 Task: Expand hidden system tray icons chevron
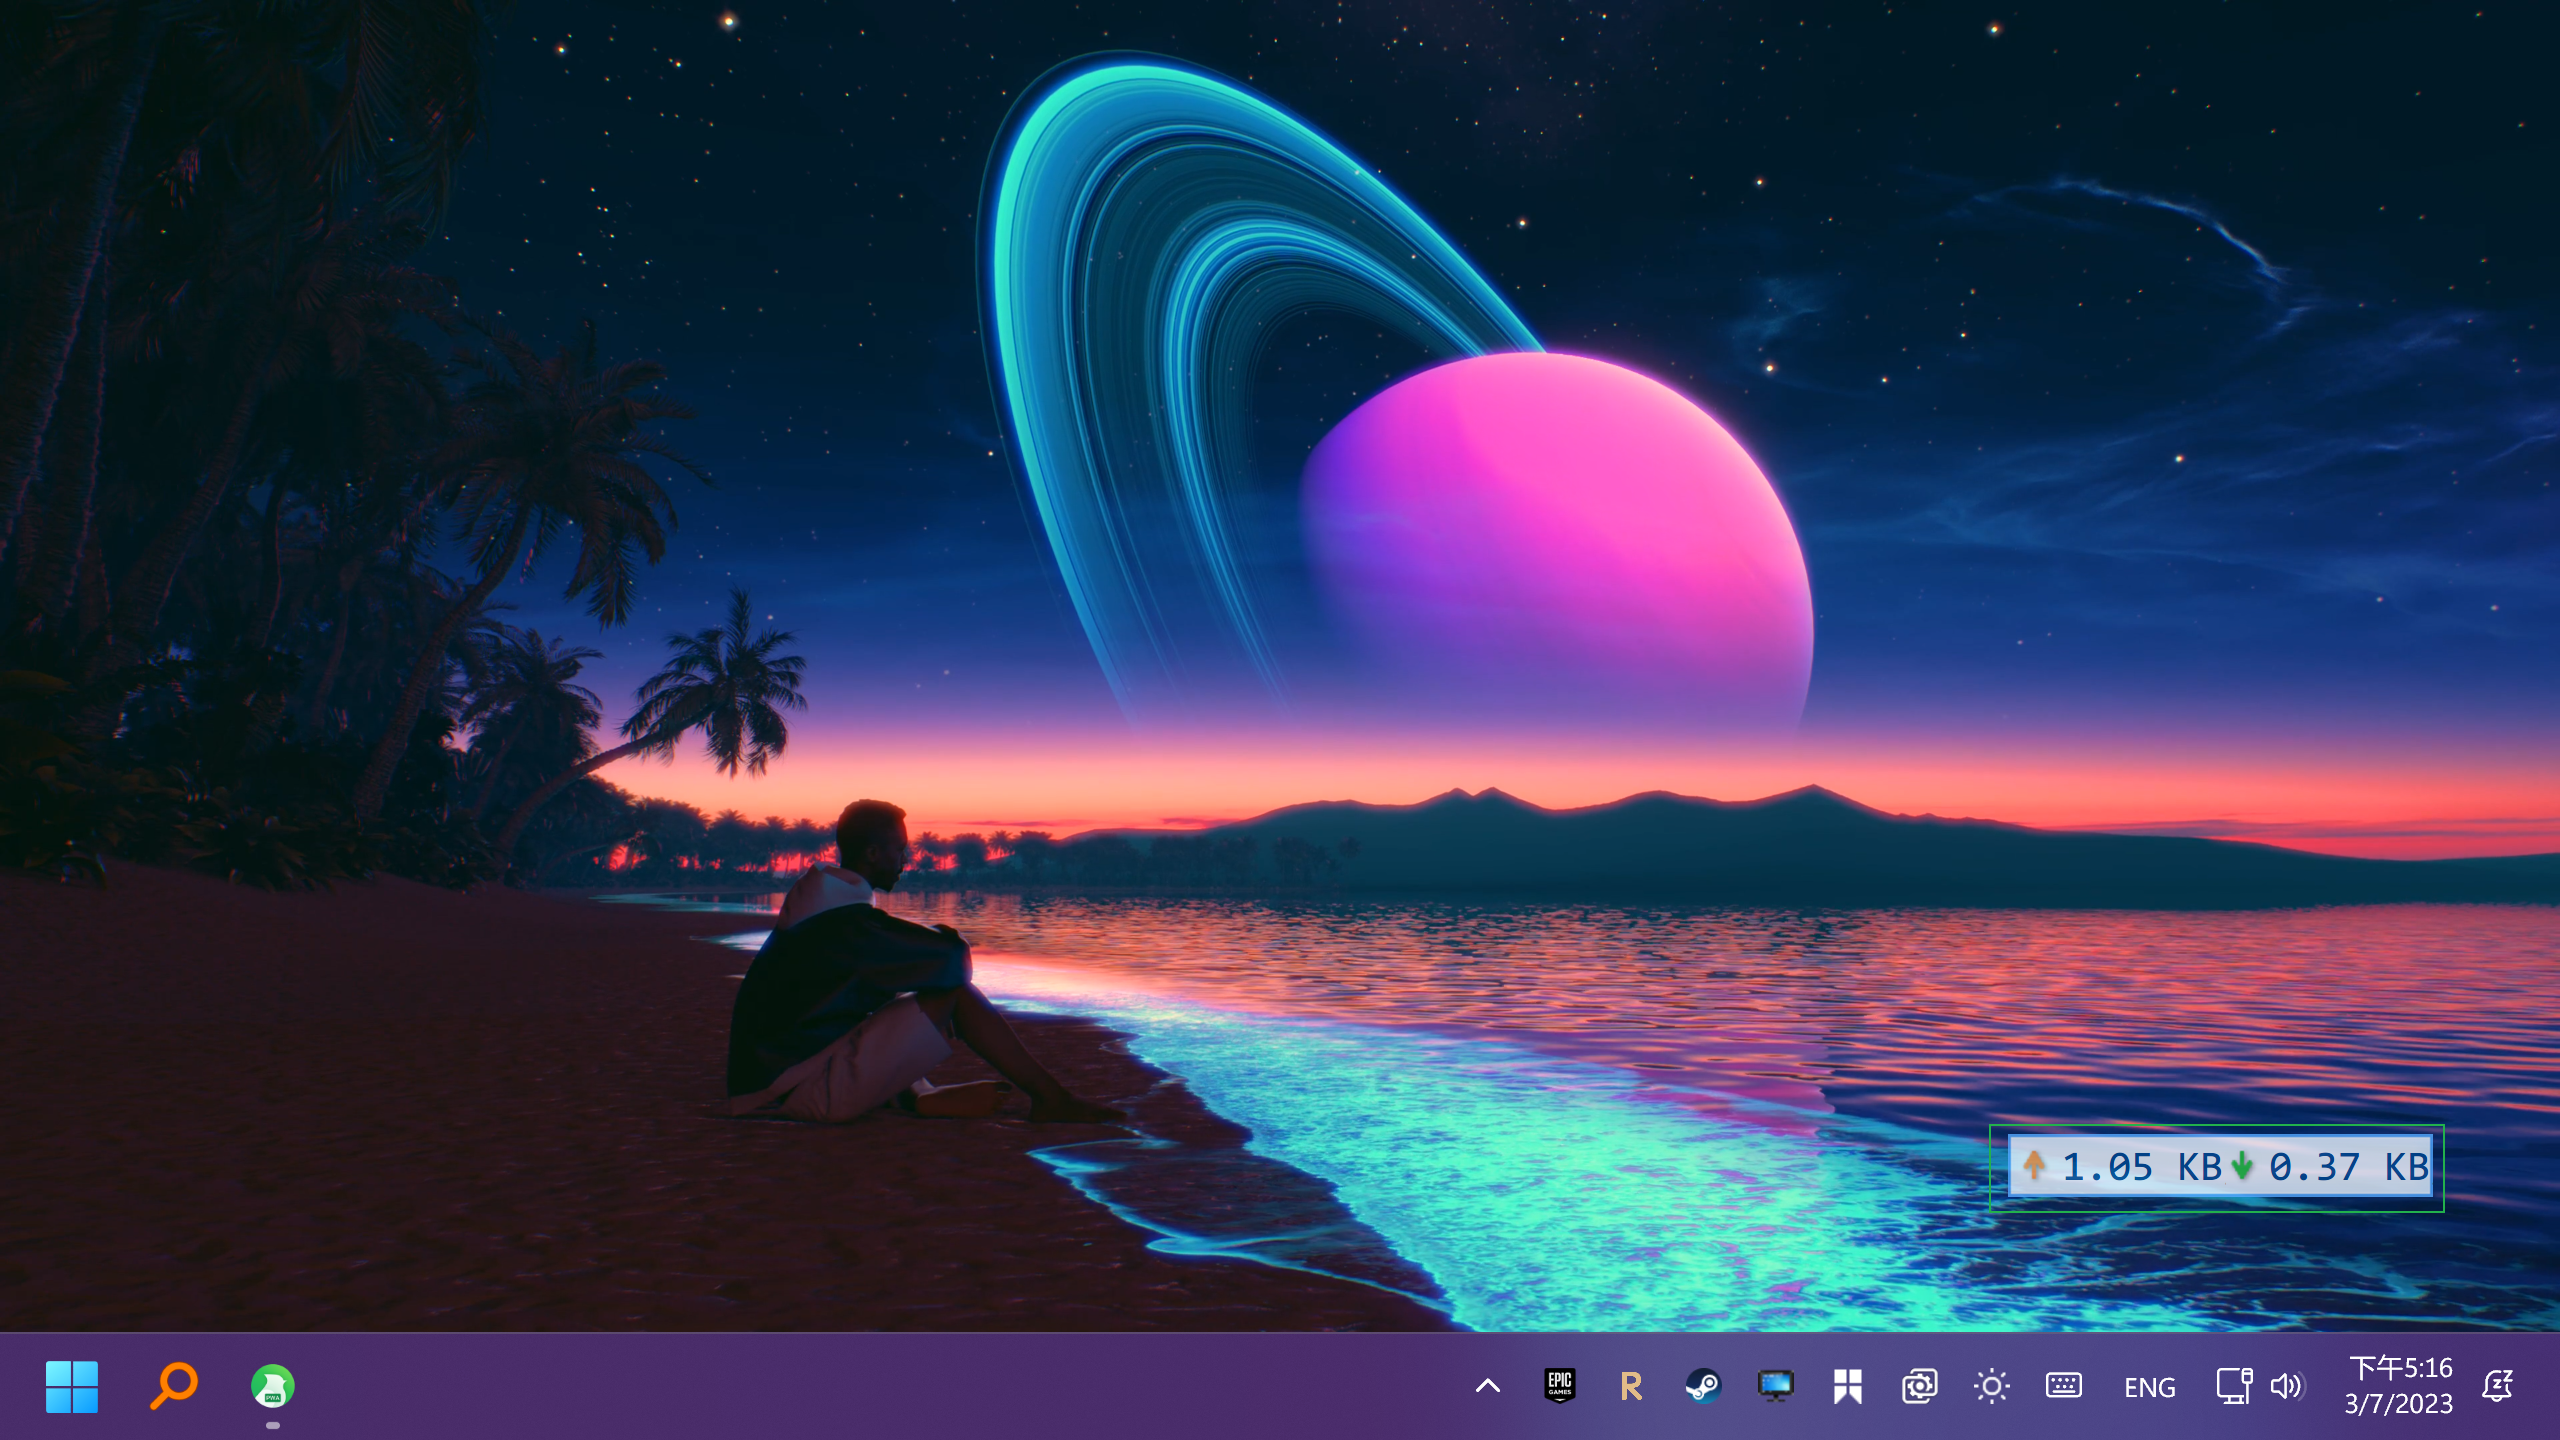pos(1487,1386)
